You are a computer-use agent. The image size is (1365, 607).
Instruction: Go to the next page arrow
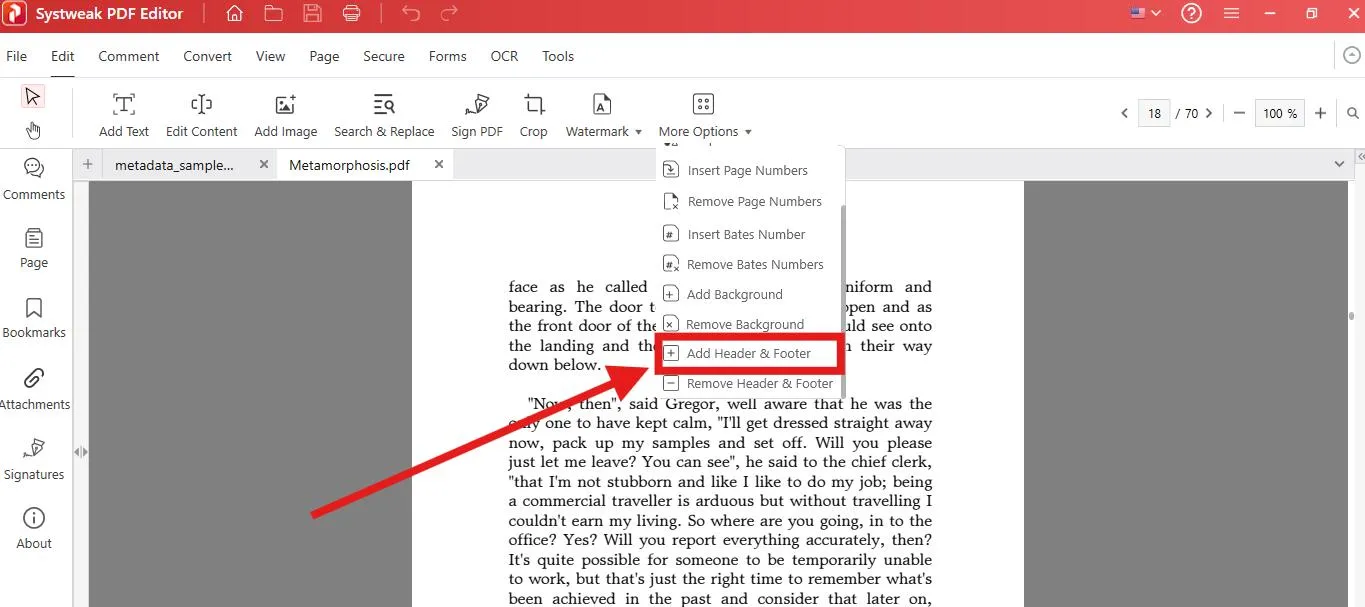click(1209, 114)
